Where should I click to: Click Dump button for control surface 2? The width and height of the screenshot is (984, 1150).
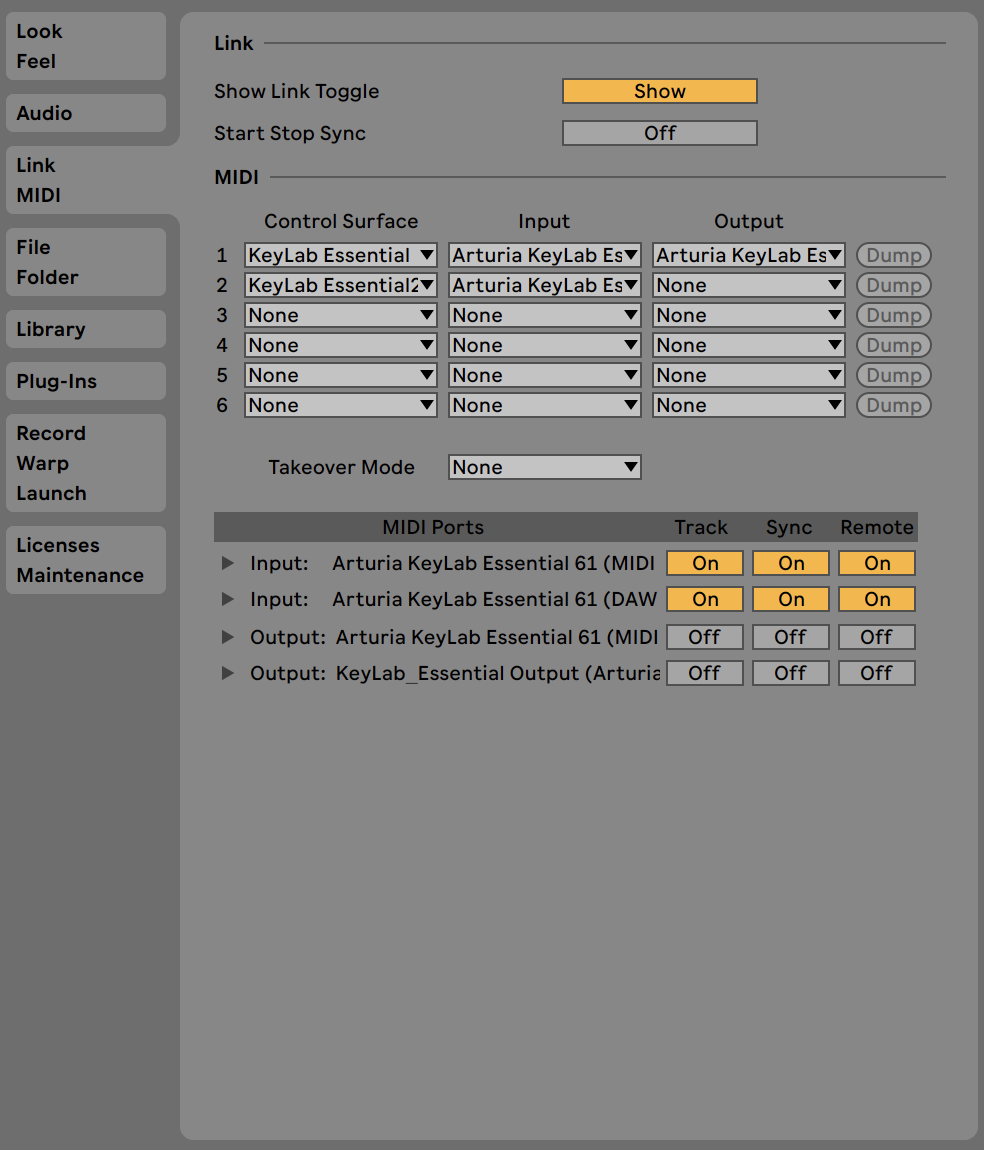[x=894, y=285]
